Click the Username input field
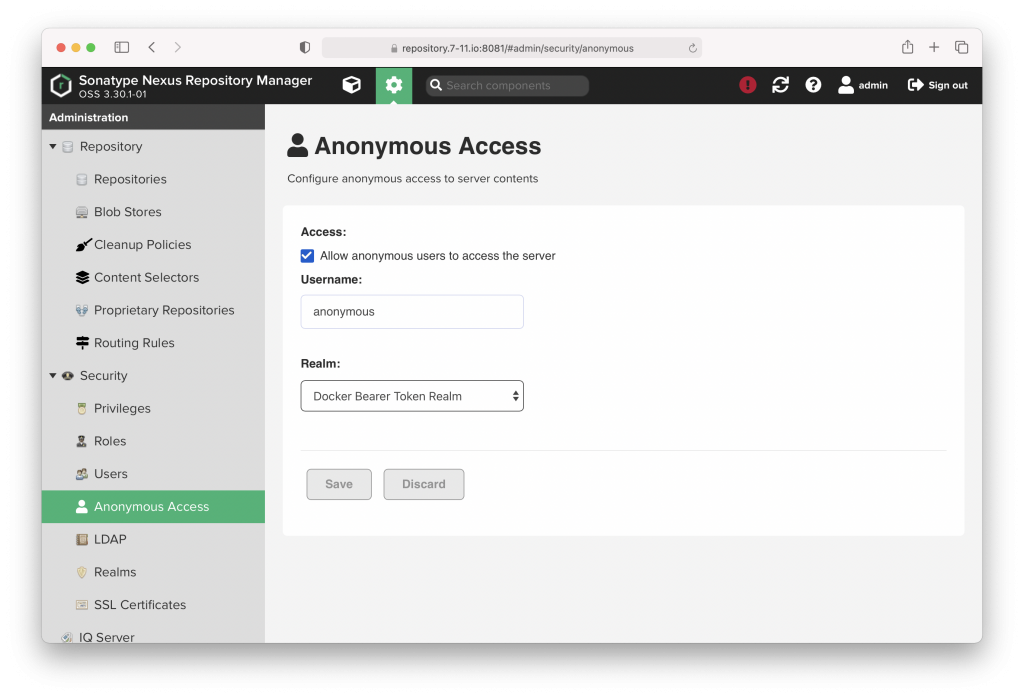Viewport: 1024px width, 698px height. coord(412,311)
